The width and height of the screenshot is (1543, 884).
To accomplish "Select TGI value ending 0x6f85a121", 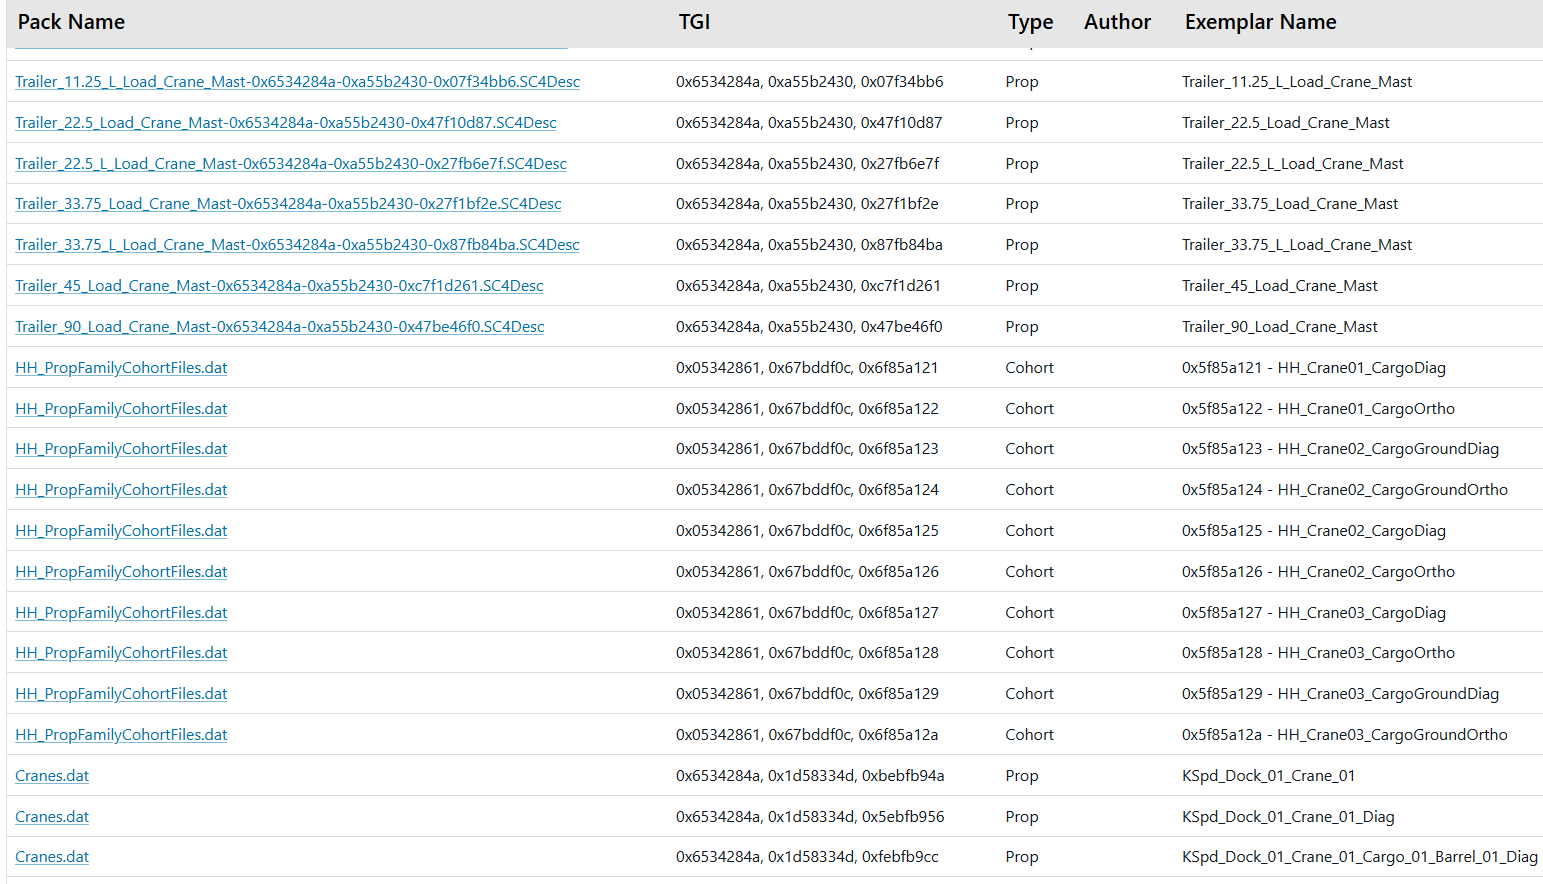I will pyautogui.click(x=807, y=368).
